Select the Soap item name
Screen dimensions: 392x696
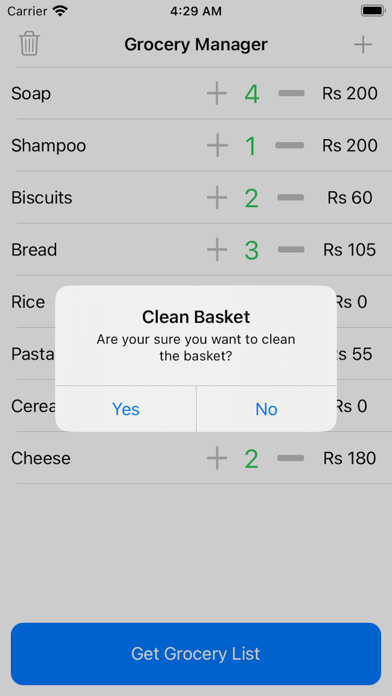[31, 94]
